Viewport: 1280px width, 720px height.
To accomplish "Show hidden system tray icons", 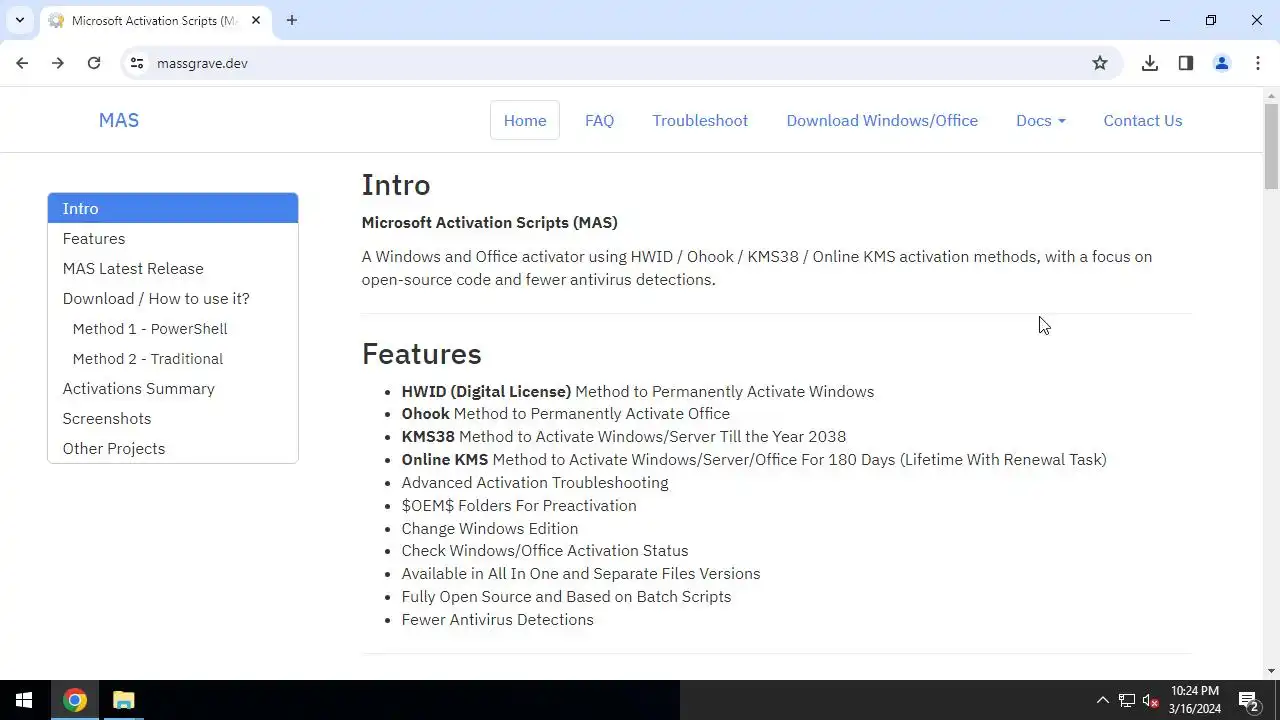I will pyautogui.click(x=1102, y=700).
